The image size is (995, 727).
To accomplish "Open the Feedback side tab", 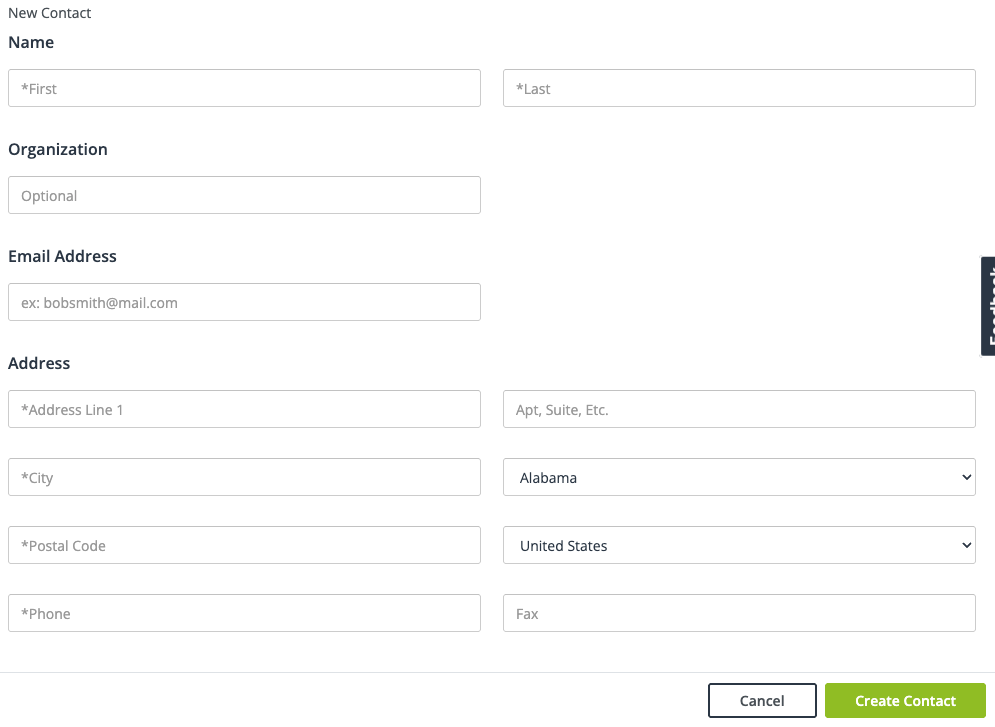I will pyautogui.click(x=988, y=306).
